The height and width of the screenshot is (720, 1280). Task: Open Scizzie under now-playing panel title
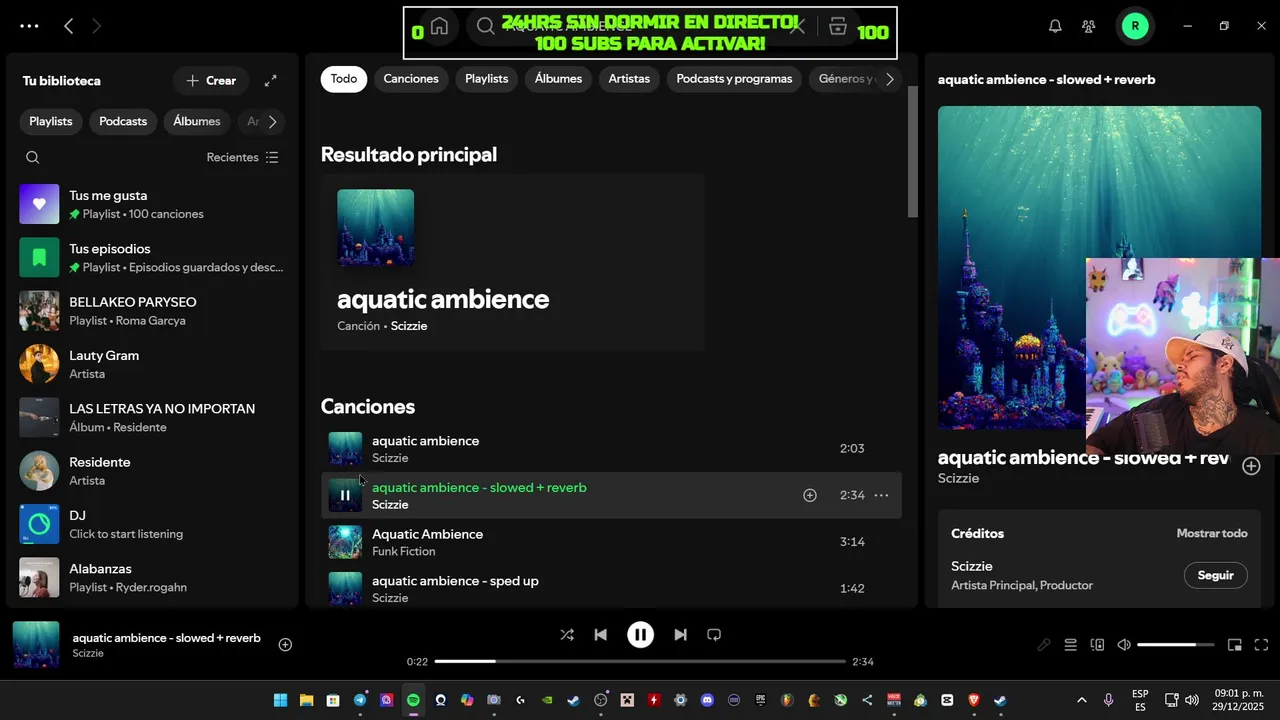coord(958,478)
